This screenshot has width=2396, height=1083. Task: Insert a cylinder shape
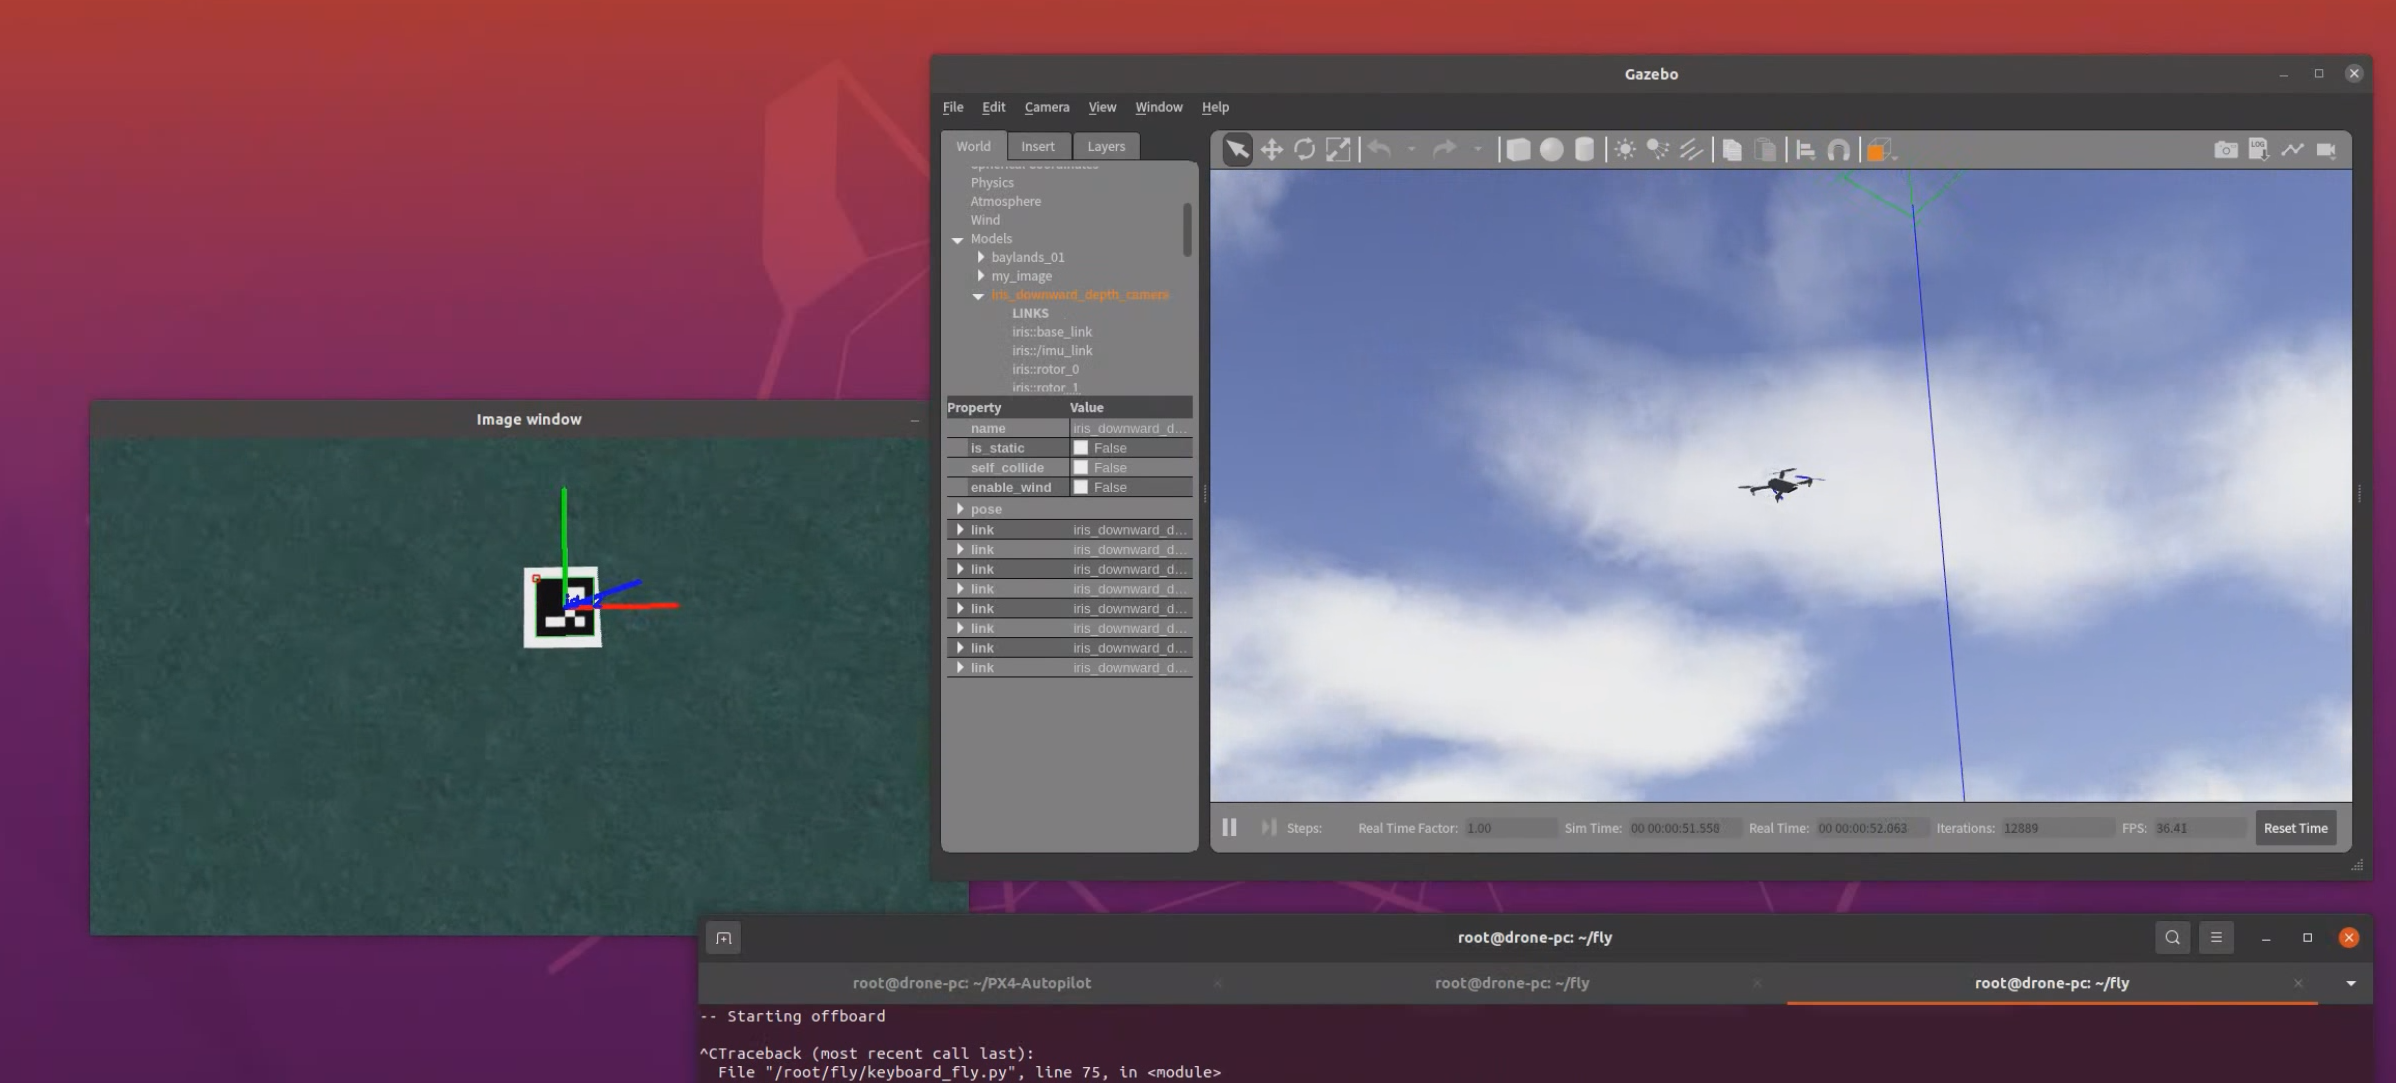click(1584, 150)
